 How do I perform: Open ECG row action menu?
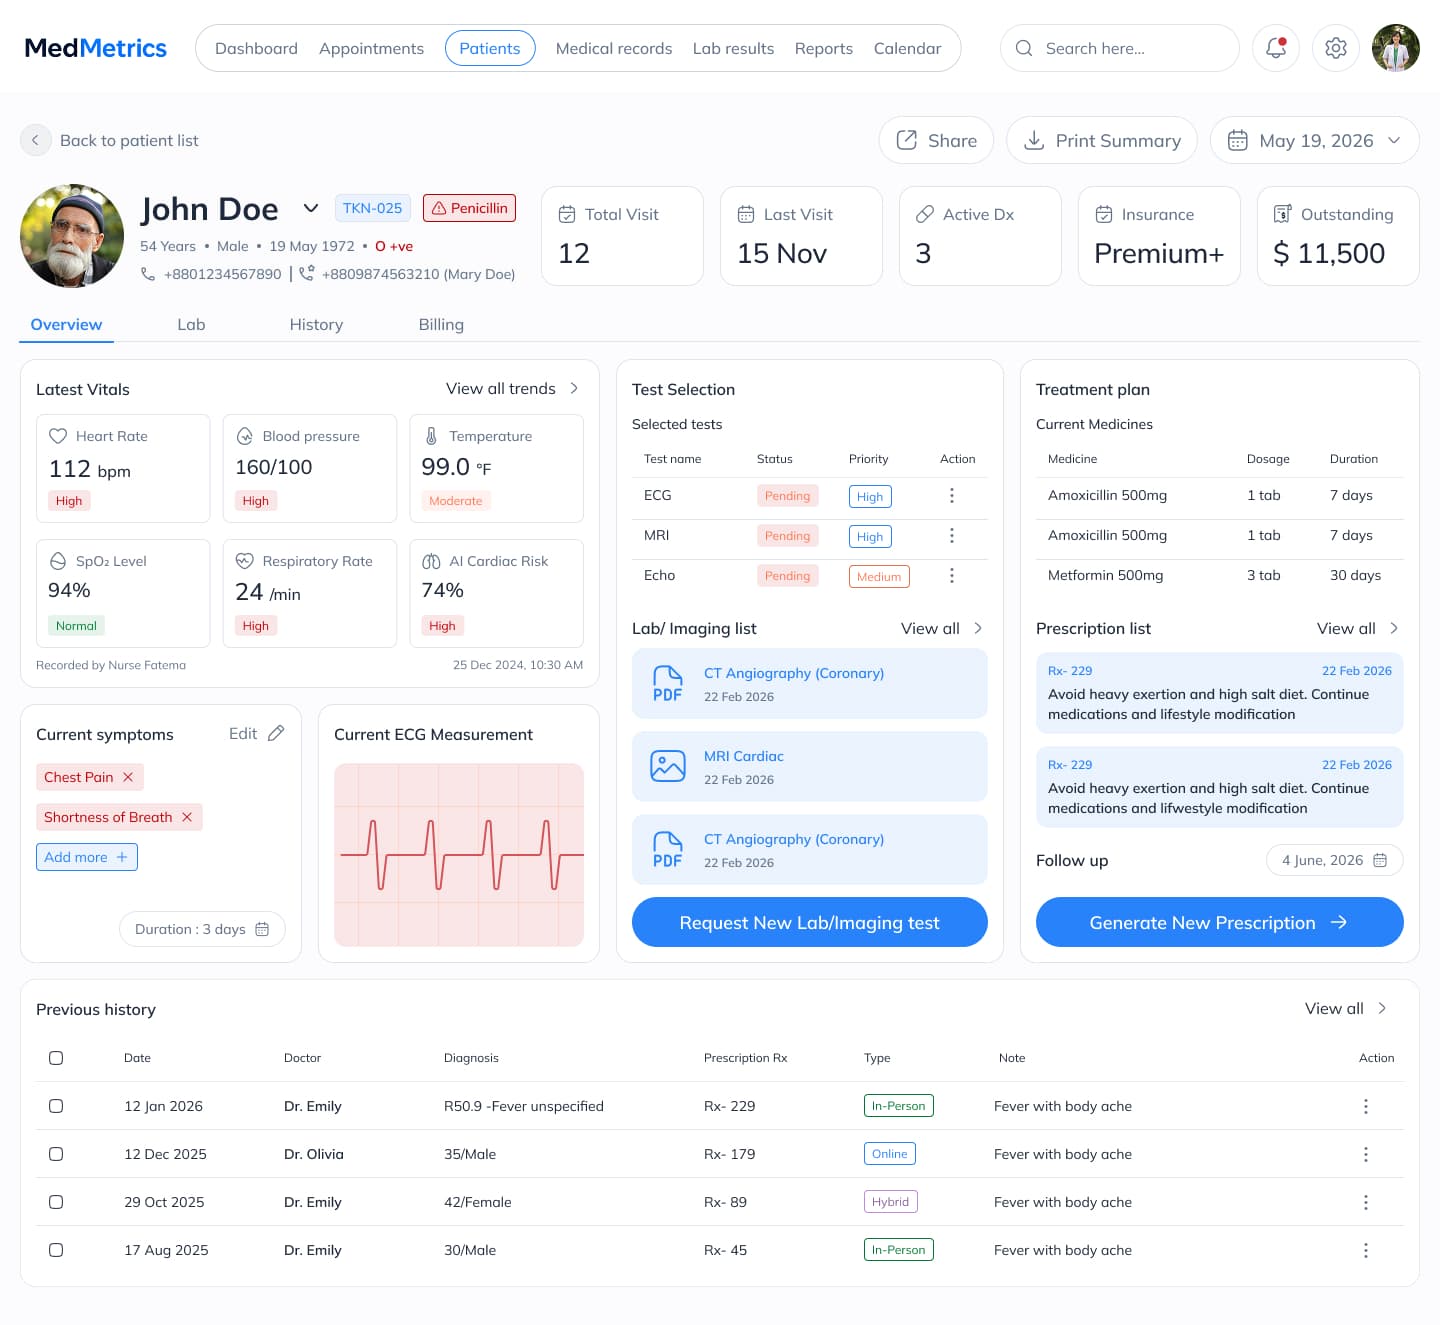pos(951,495)
